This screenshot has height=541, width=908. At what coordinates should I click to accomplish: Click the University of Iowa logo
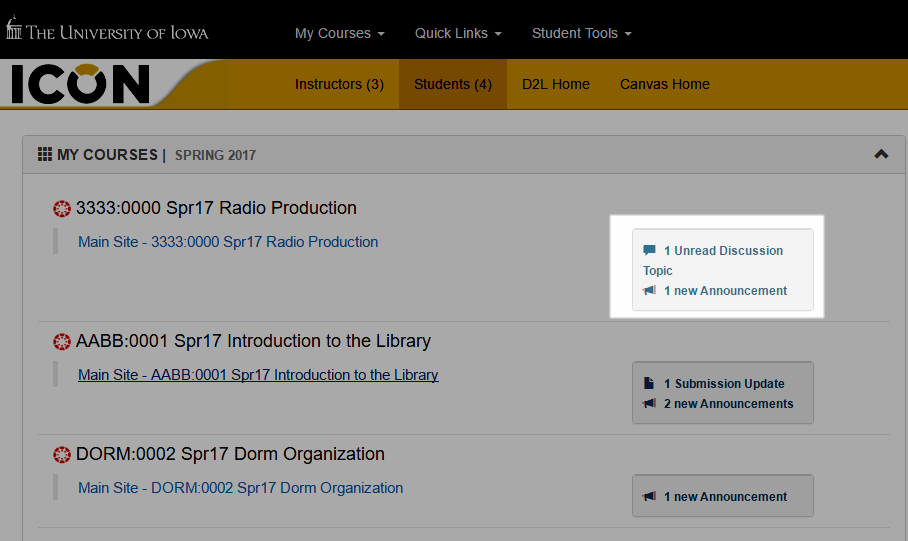coord(108,30)
